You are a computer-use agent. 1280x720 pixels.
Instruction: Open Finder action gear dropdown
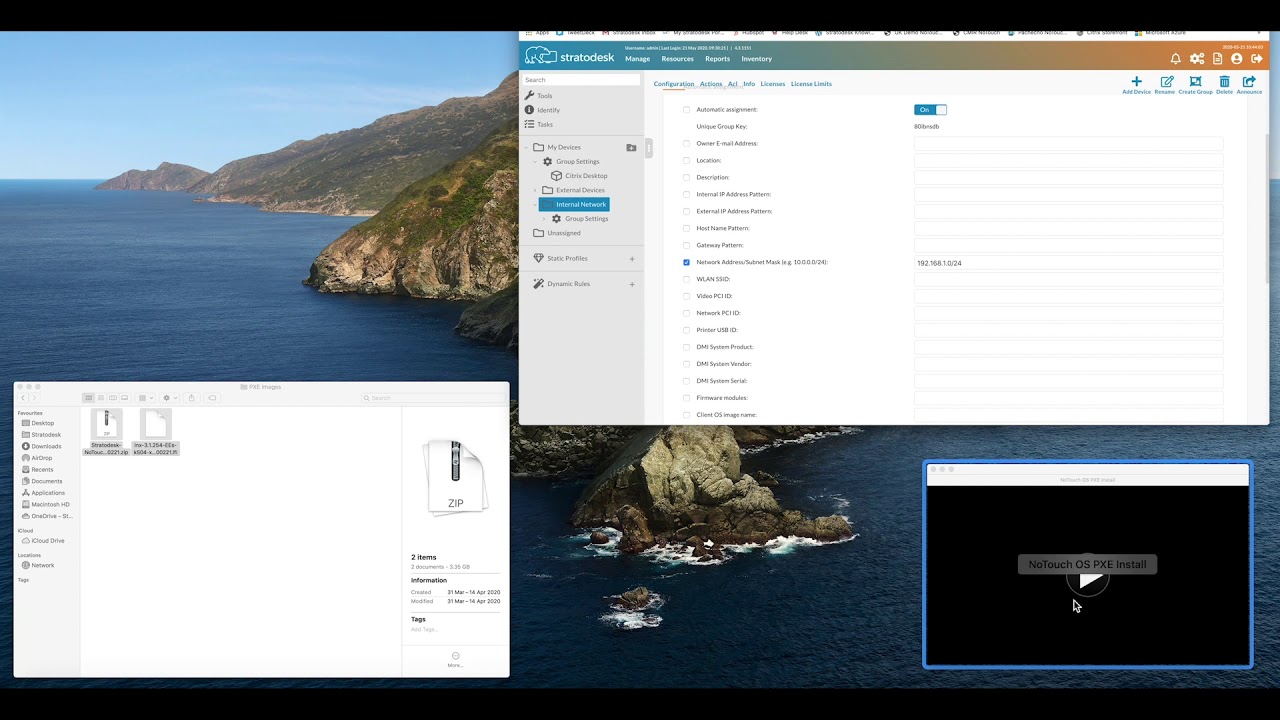pyautogui.click(x=169, y=398)
